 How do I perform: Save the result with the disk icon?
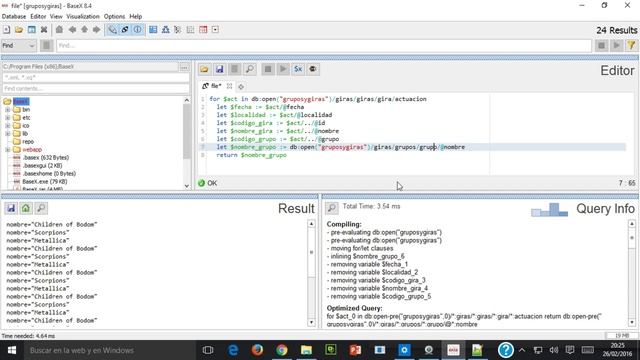pyautogui.click(x=11, y=208)
